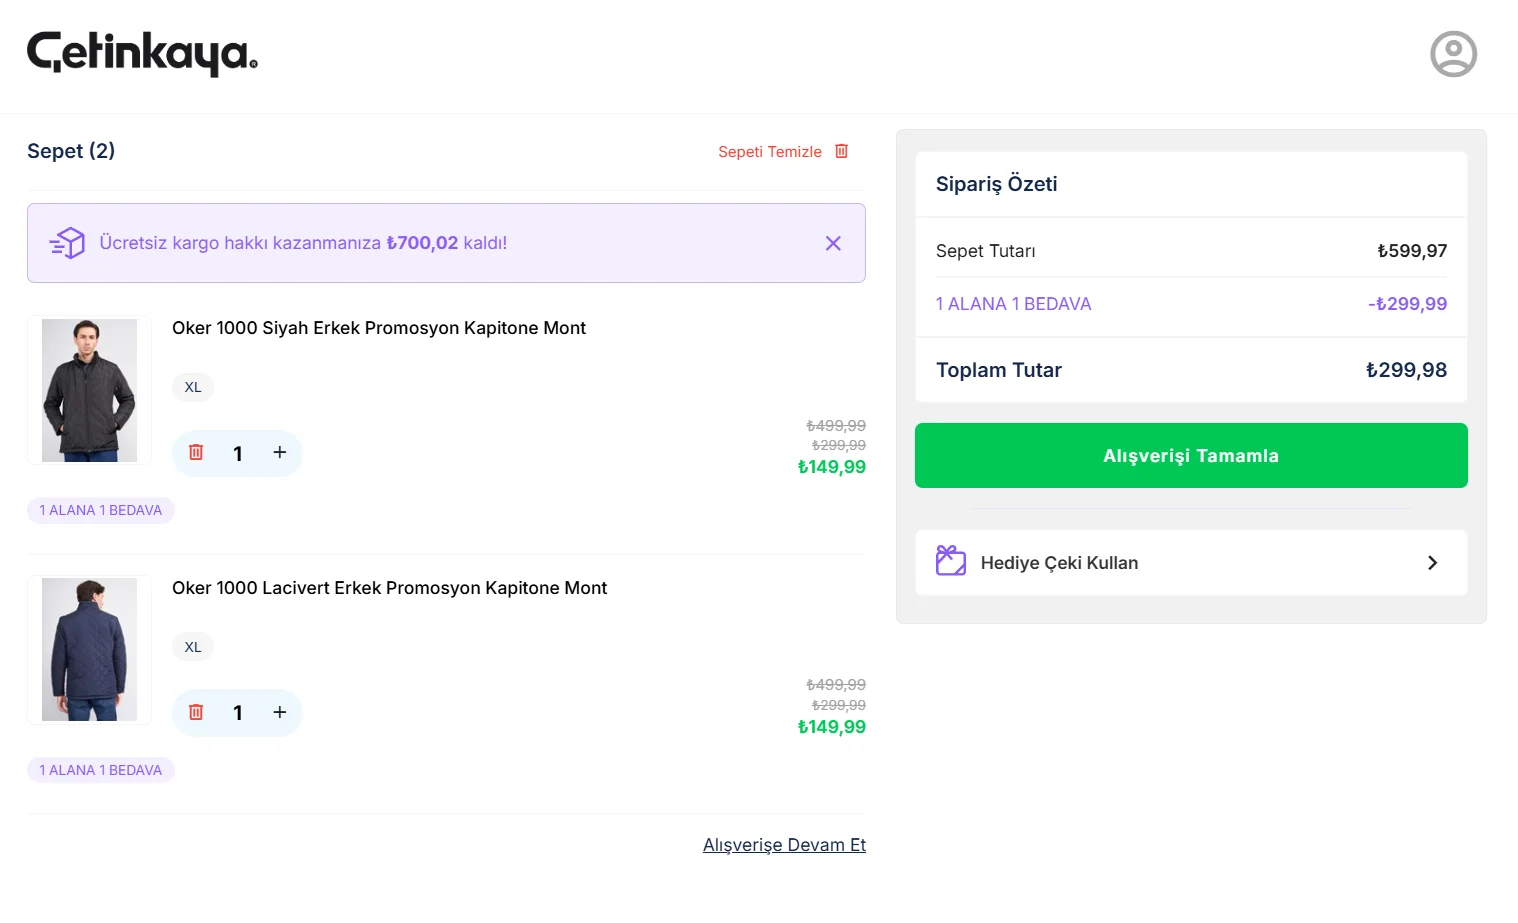Remove the Siyah Kapitone Mont from cart
The image size is (1518, 923).
[x=196, y=453]
